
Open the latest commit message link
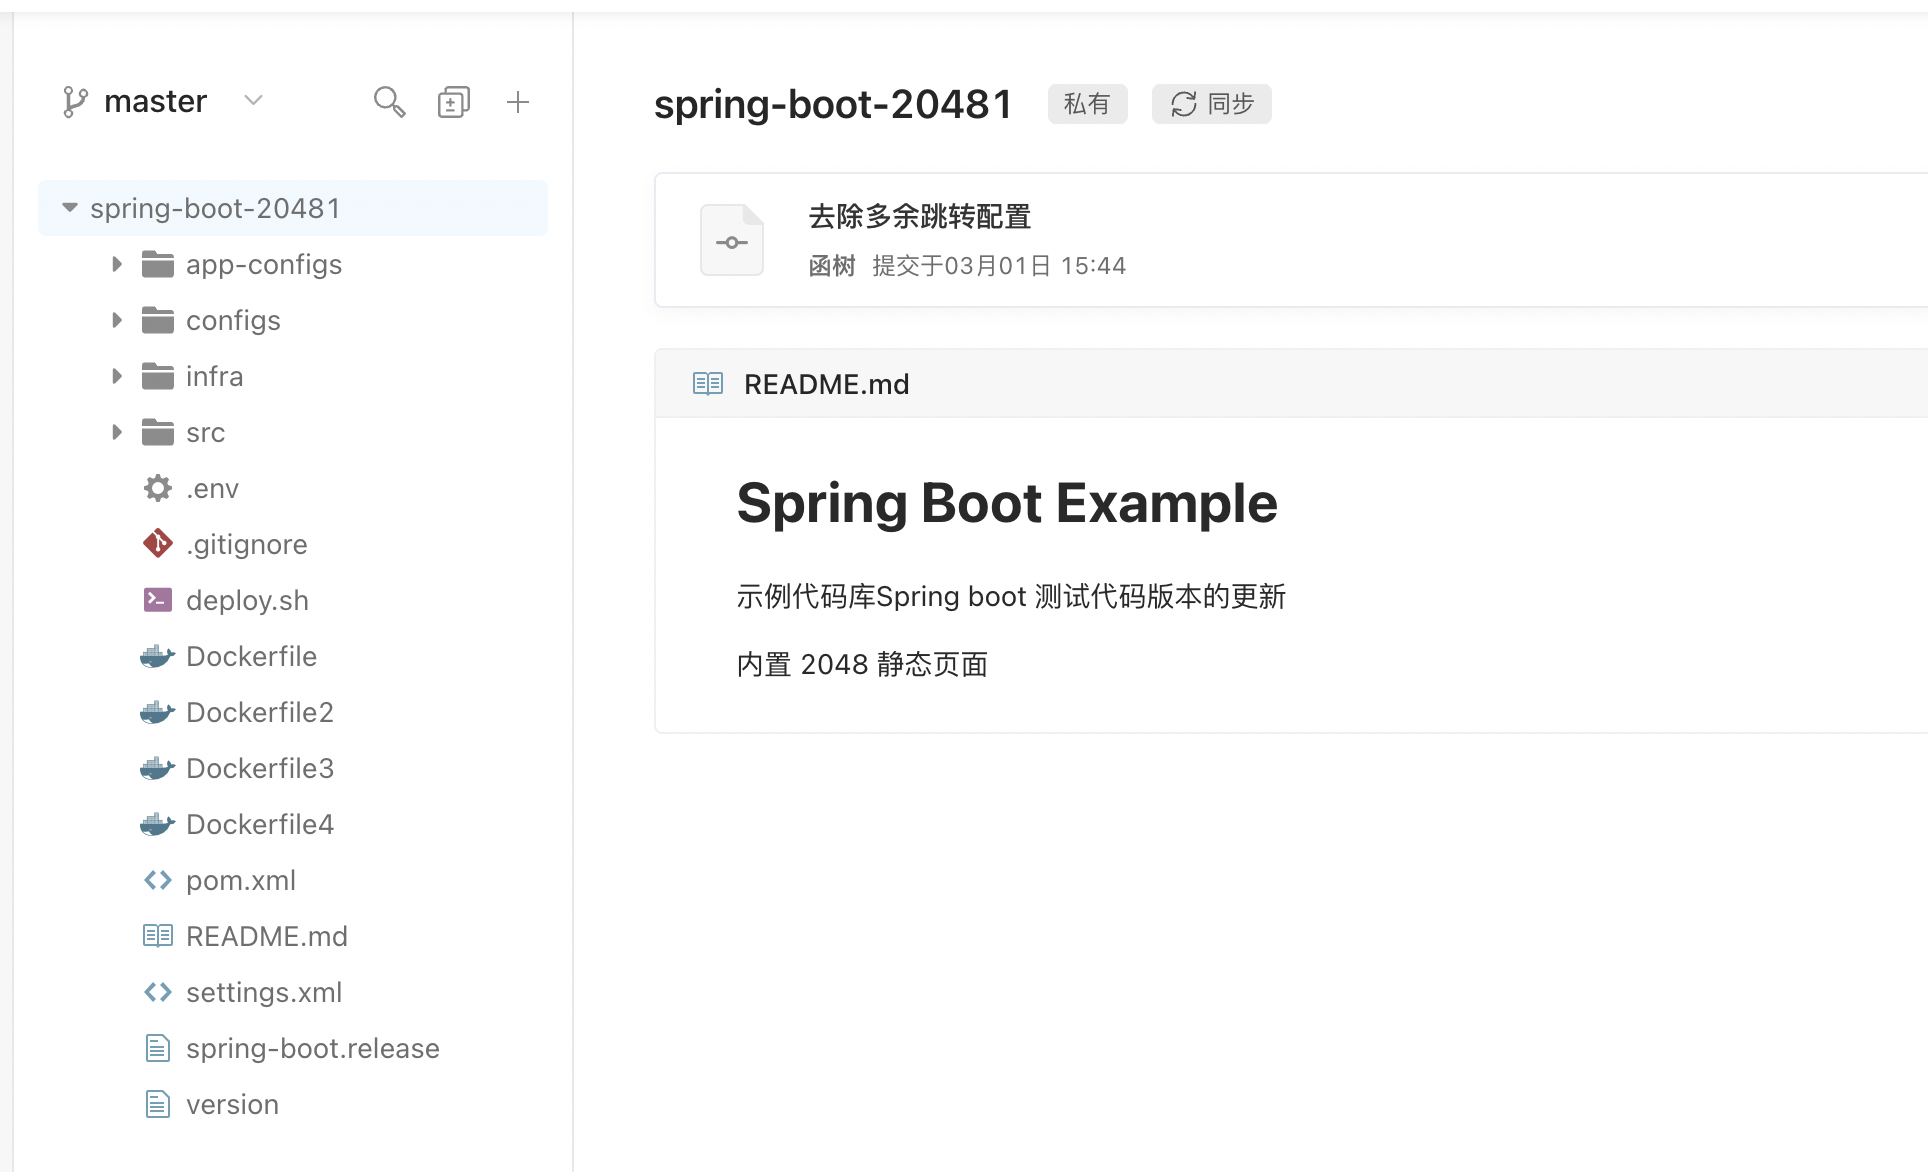(x=919, y=216)
